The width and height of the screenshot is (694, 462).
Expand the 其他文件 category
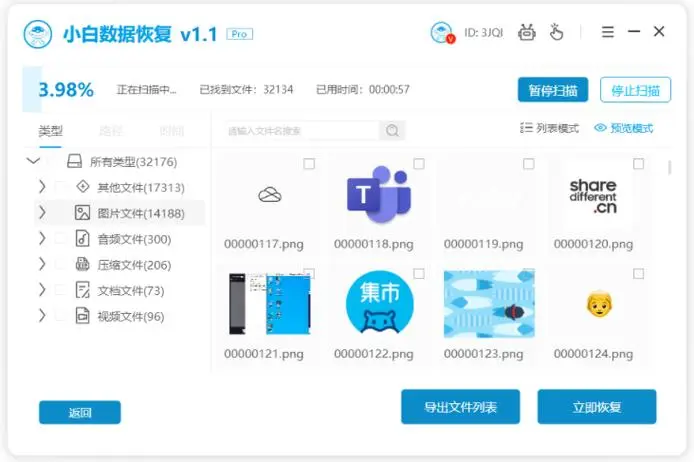pyautogui.click(x=42, y=187)
